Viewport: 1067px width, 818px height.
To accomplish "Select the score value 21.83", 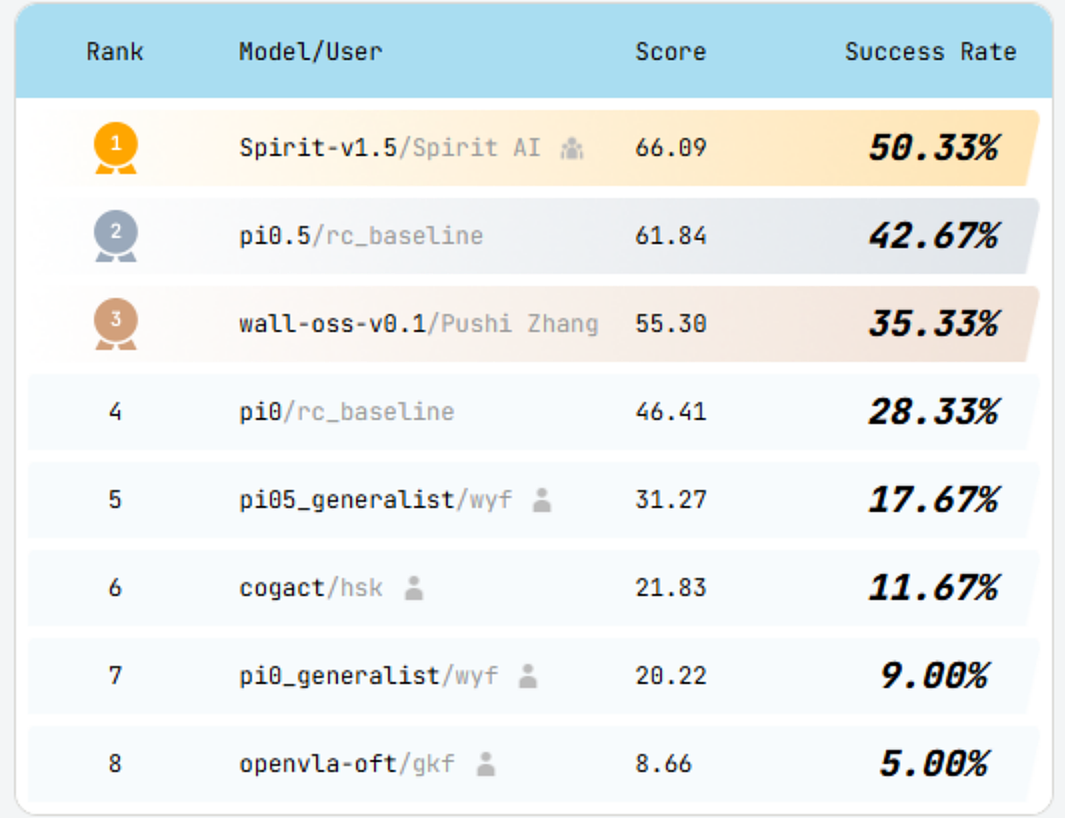I will 671,588.
